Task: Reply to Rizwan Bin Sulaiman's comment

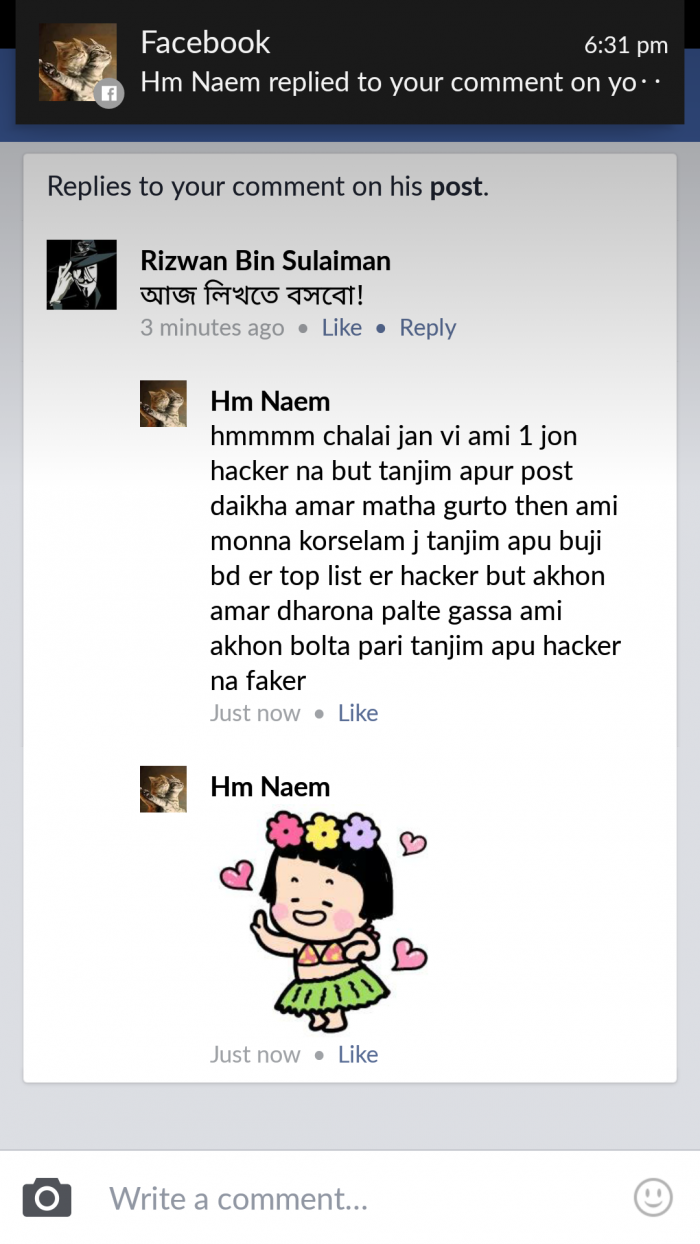Action: tap(427, 328)
